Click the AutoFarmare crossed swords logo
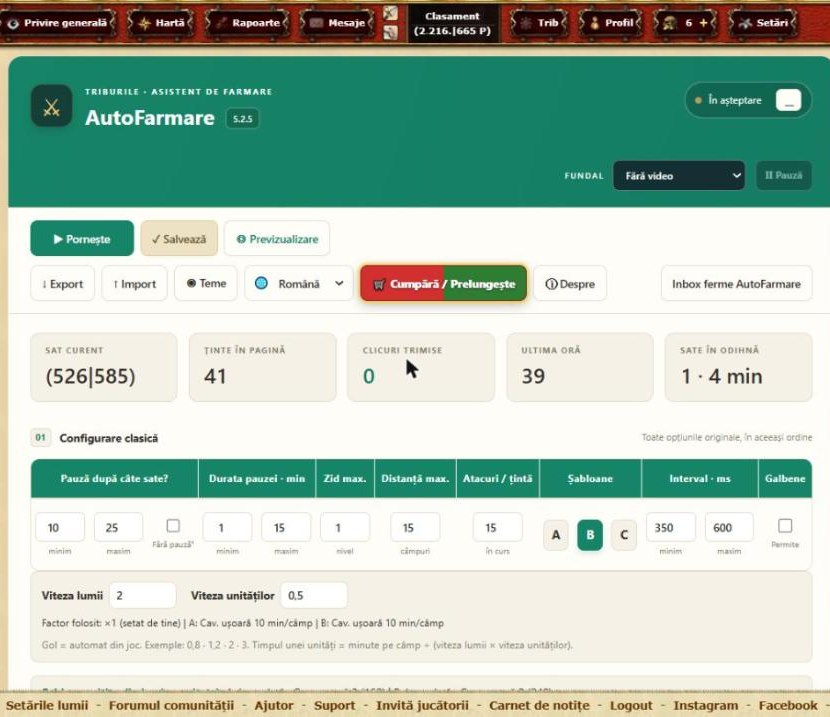 coord(51,106)
